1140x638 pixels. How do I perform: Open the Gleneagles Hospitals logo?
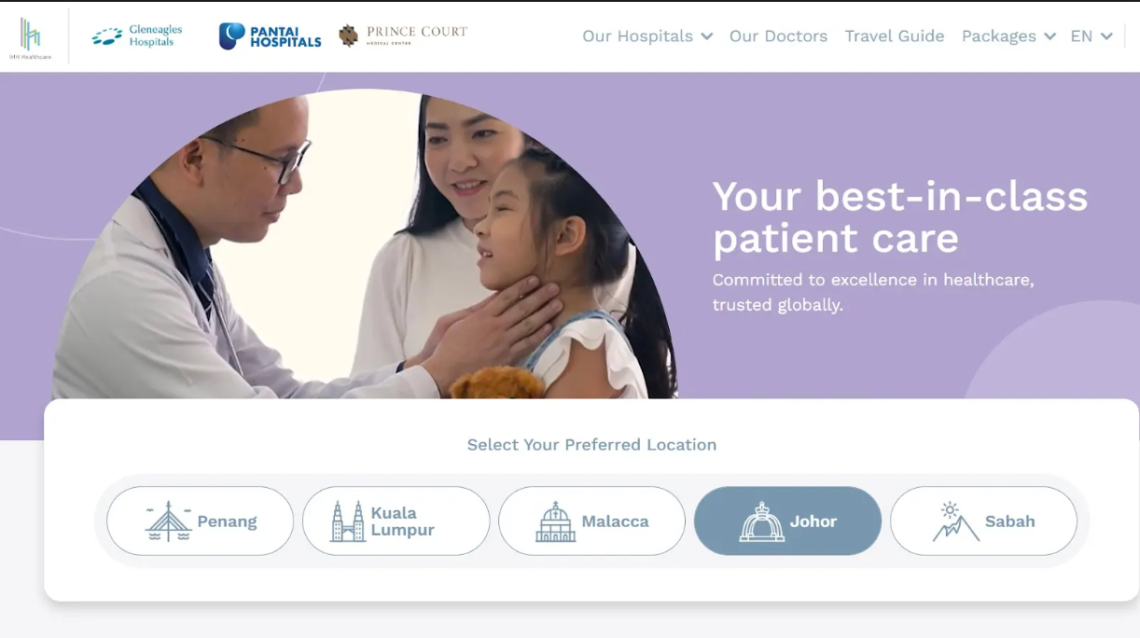(137, 36)
